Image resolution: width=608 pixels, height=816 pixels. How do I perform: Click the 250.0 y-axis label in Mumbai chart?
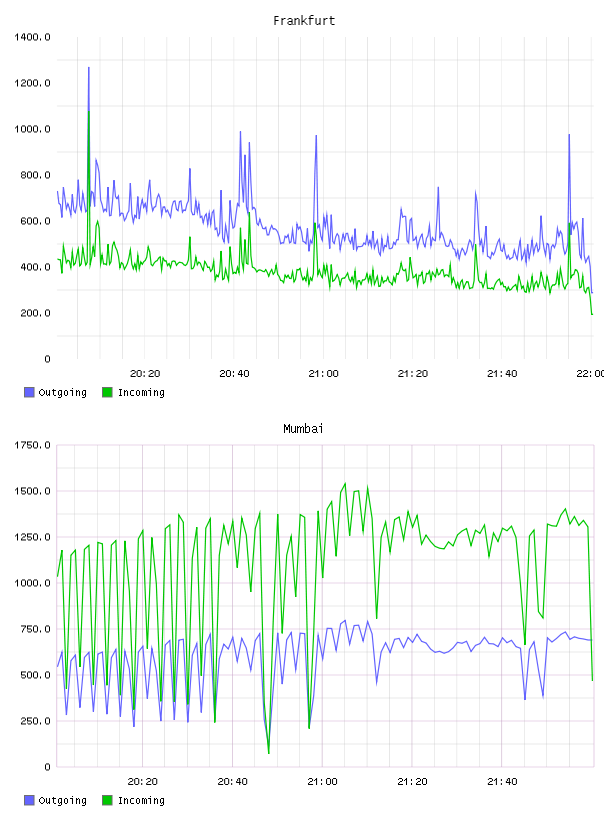[x=35, y=721]
